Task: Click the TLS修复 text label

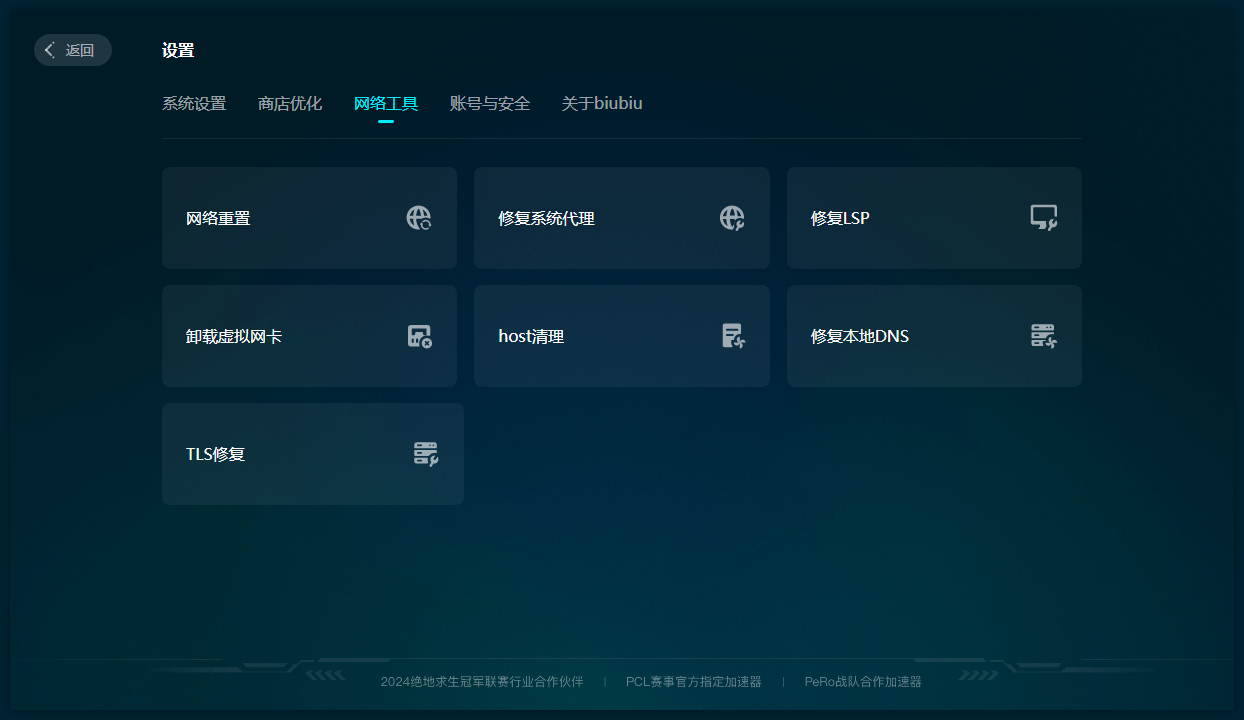Action: click(x=215, y=454)
